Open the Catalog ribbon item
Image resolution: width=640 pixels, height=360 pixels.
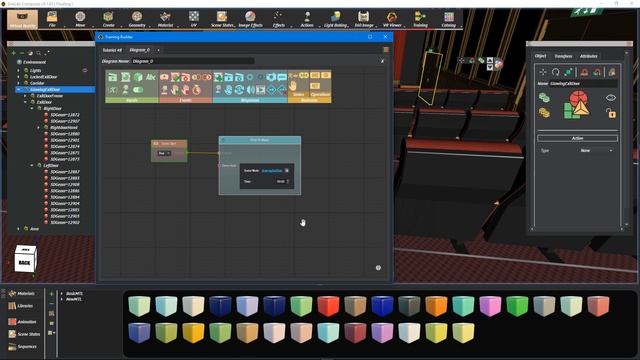point(449,19)
